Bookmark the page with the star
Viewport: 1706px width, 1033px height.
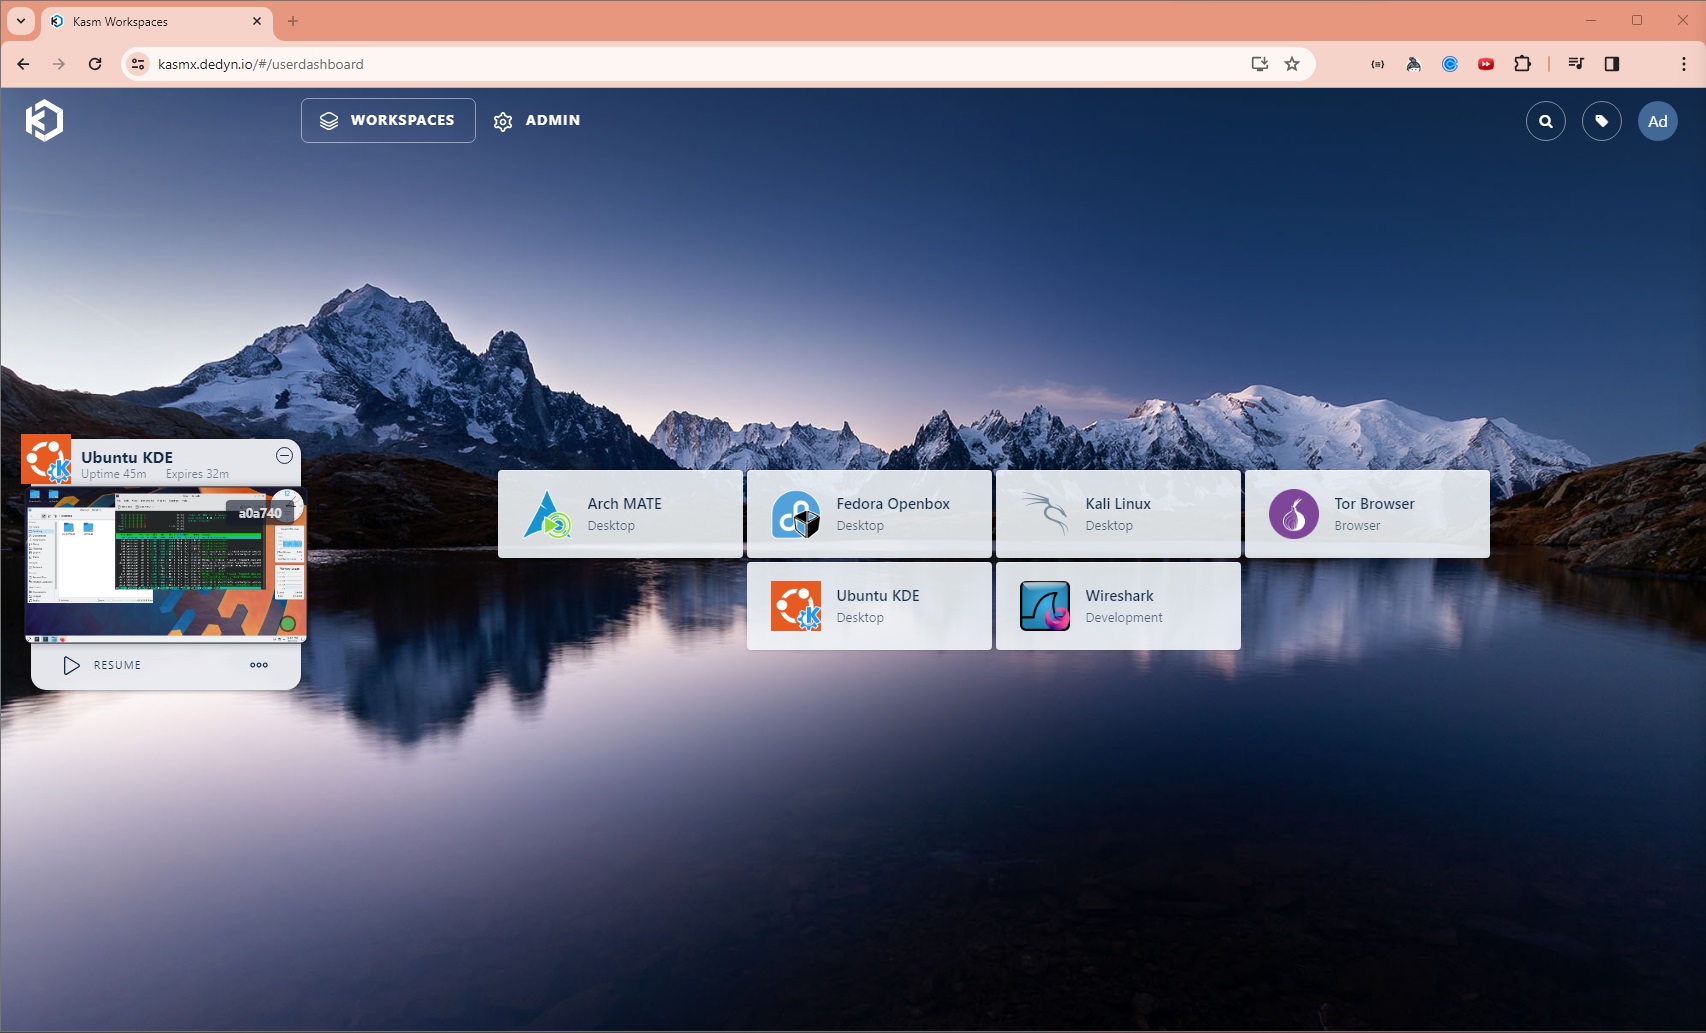pos(1292,63)
